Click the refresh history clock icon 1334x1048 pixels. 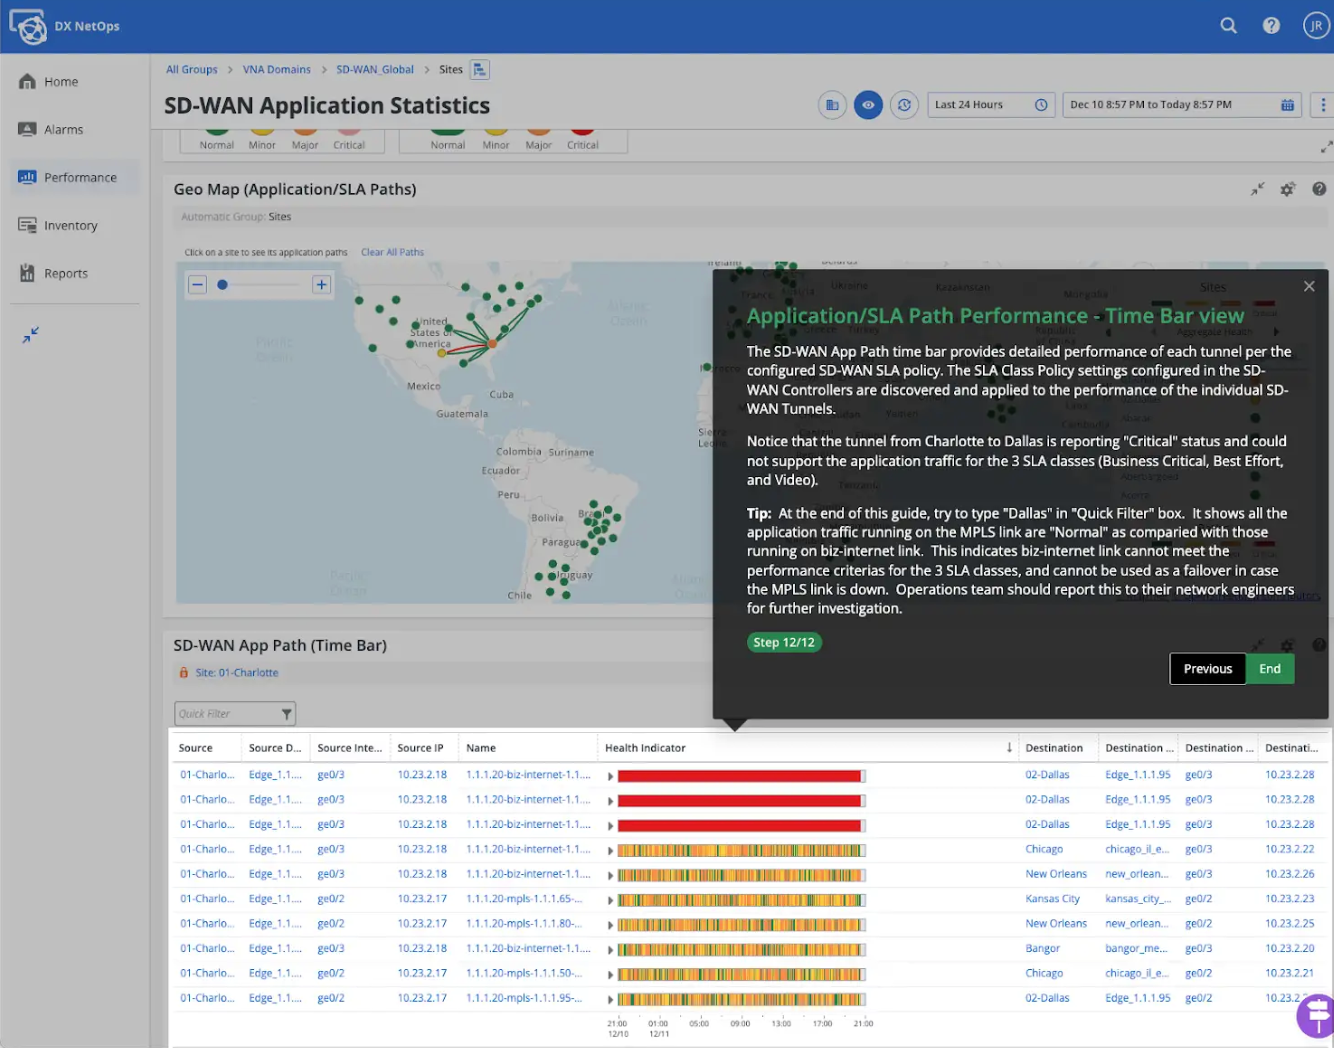tap(904, 105)
